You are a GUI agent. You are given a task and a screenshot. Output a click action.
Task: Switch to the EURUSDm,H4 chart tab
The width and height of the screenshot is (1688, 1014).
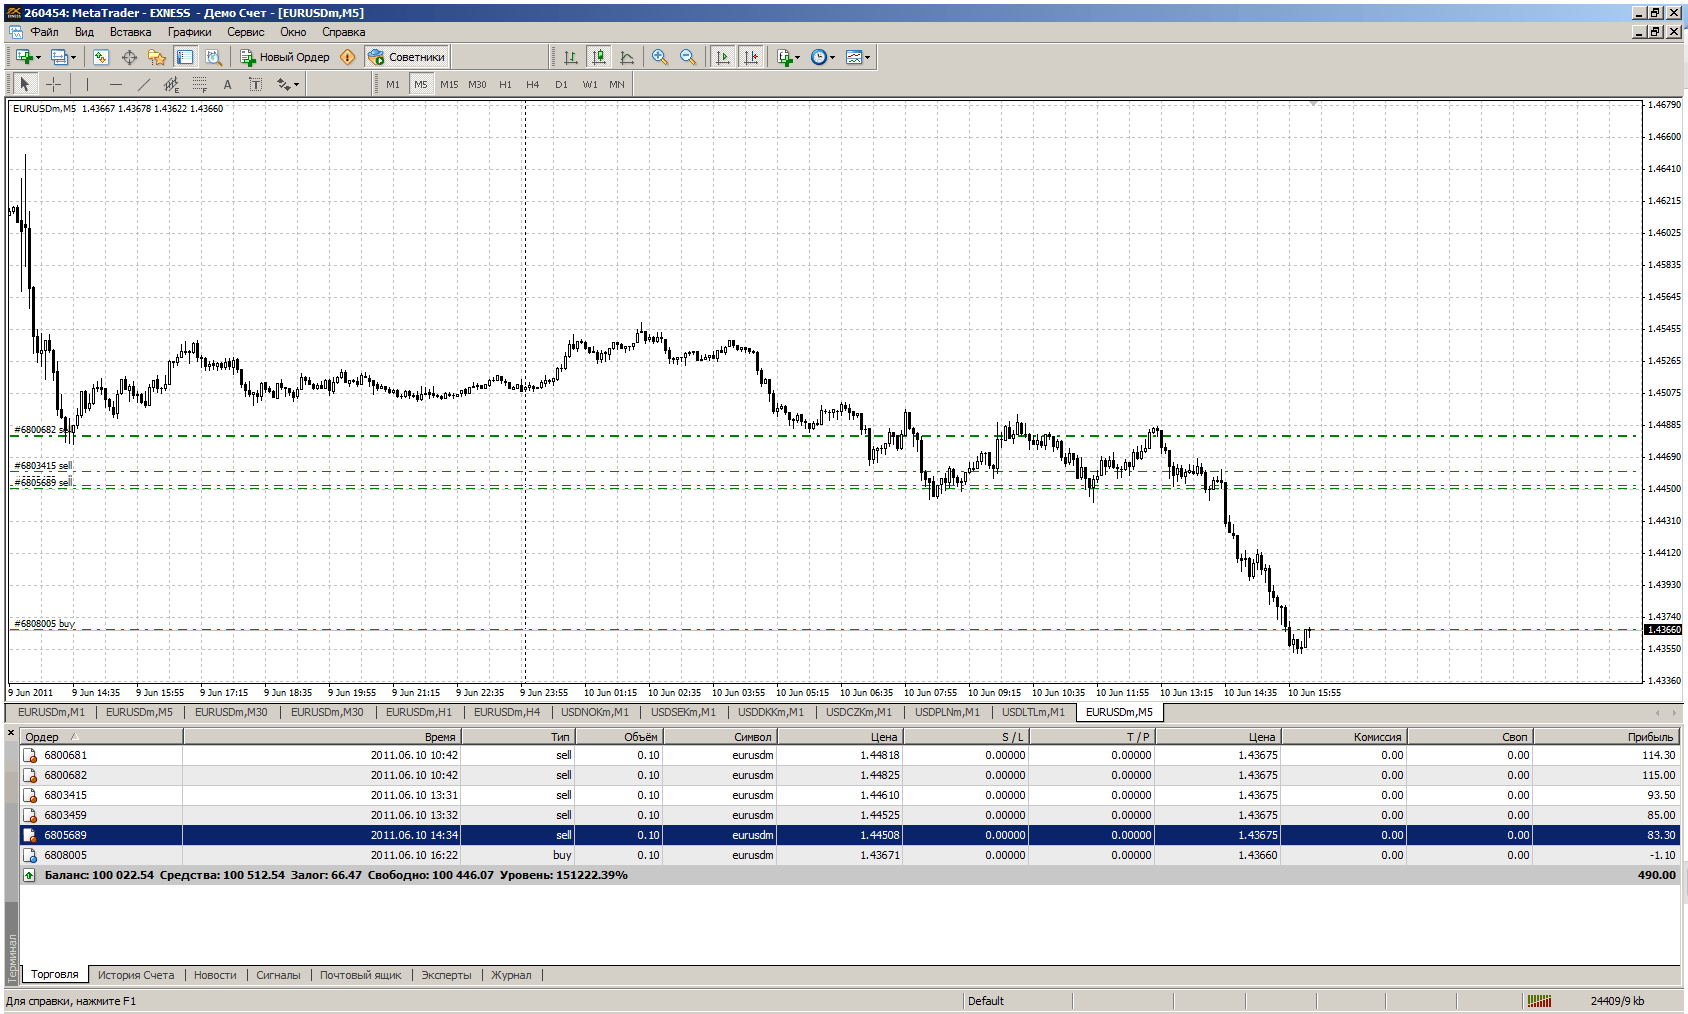tap(507, 712)
